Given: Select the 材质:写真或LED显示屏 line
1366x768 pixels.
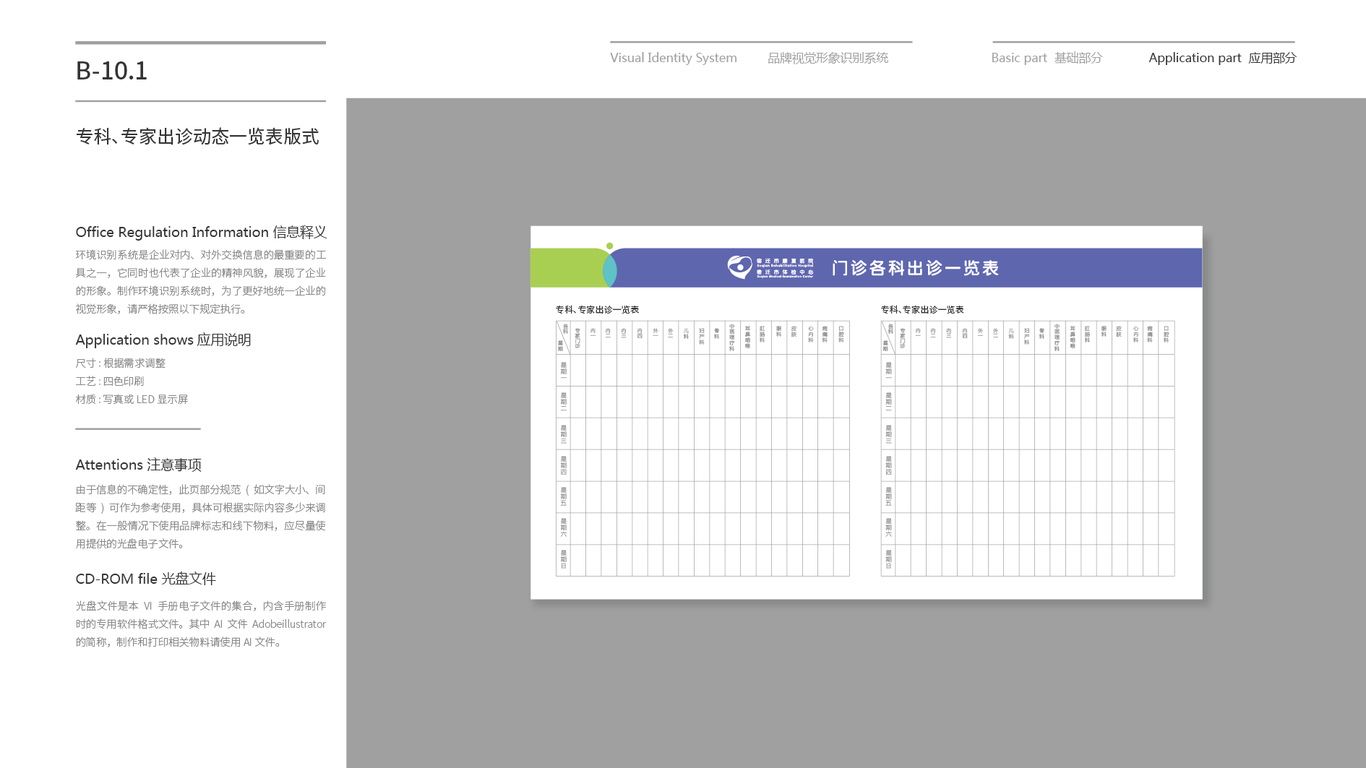Looking at the screenshot, I should (131, 399).
